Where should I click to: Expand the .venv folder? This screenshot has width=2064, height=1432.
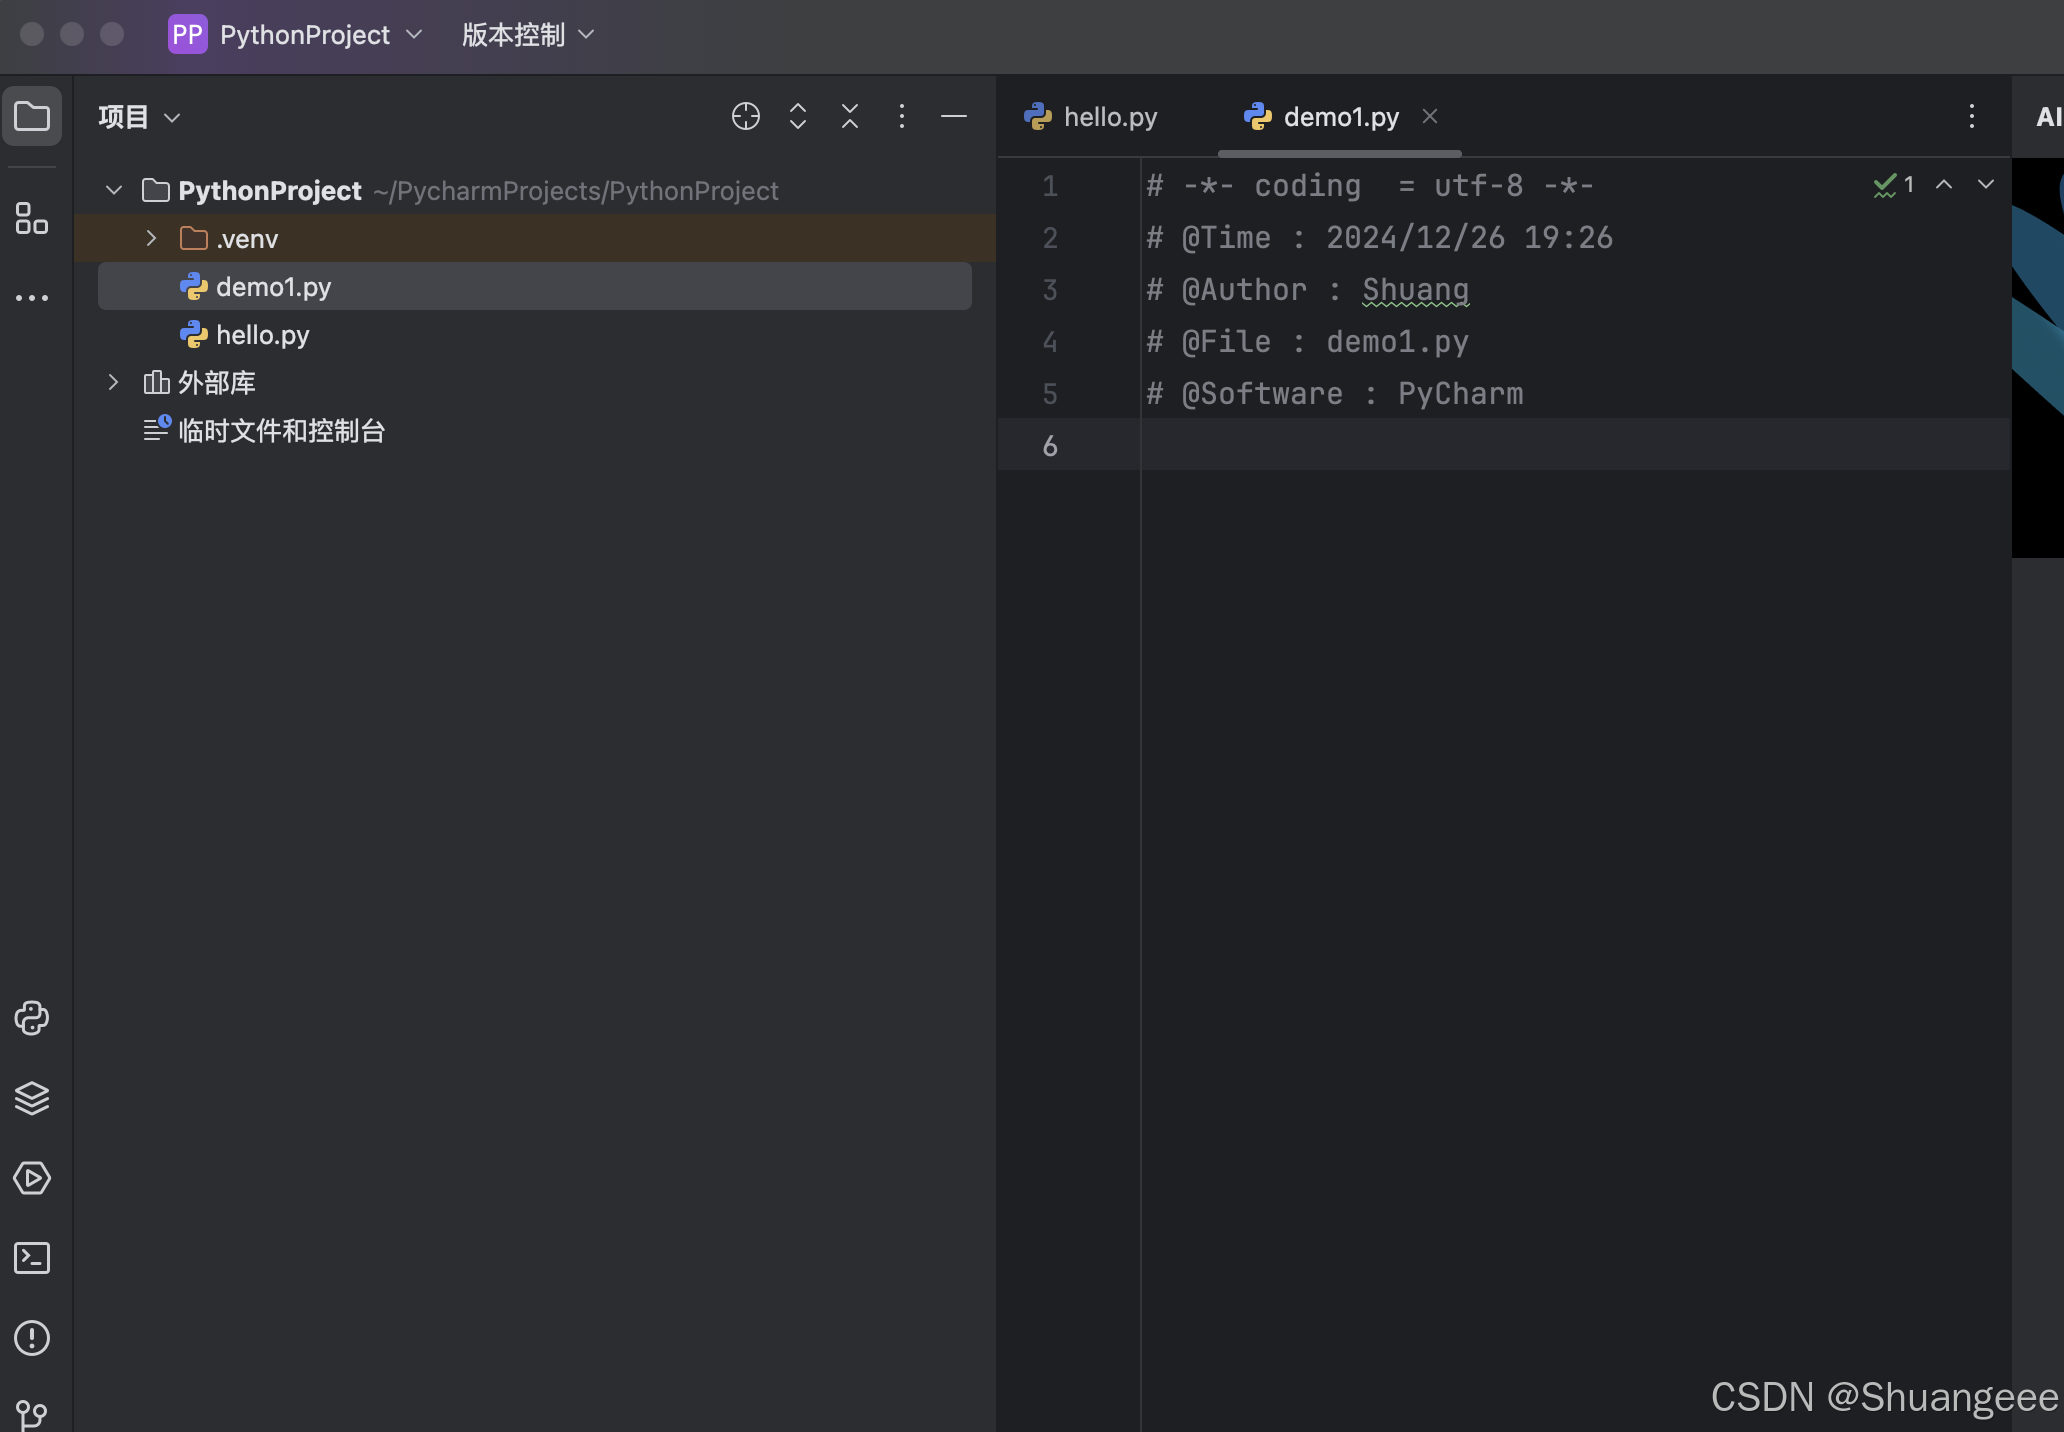coord(151,239)
